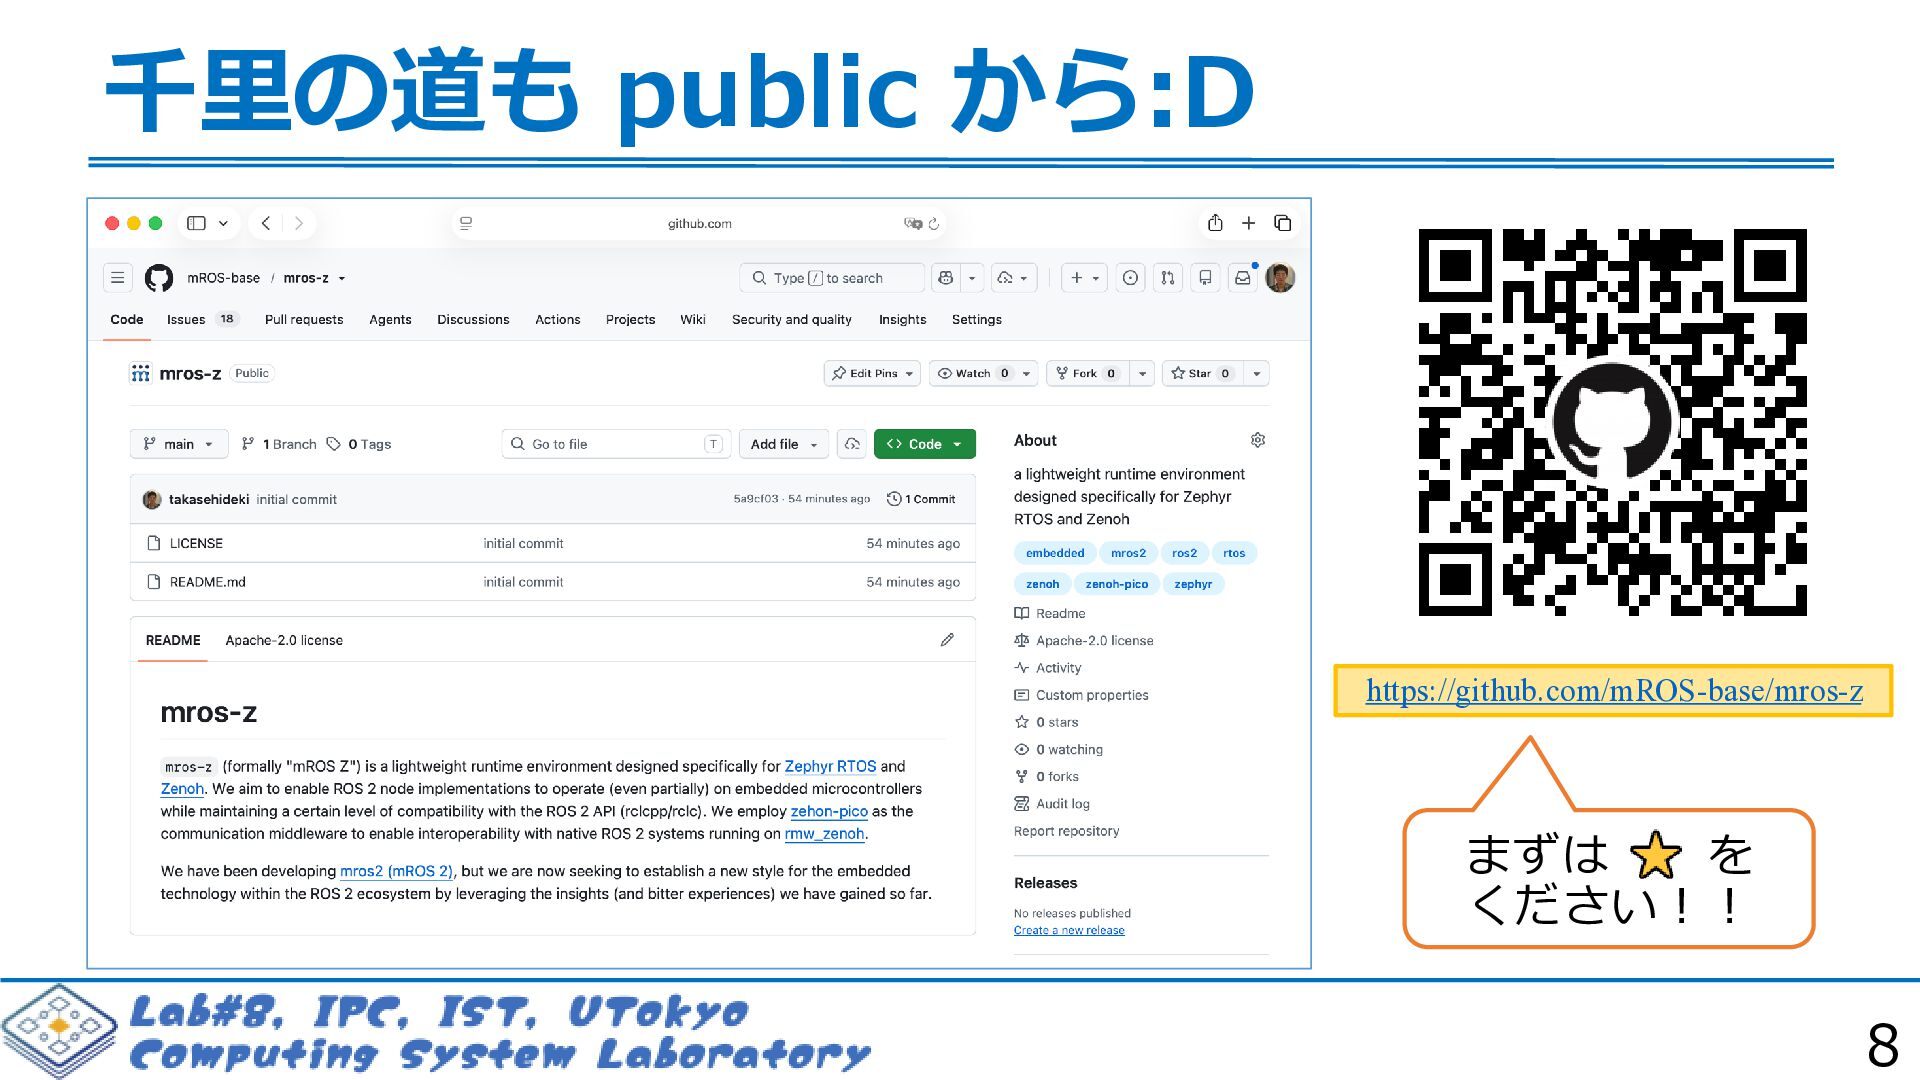View the '1 Branch' link
The width and height of the screenshot is (1920, 1080).
click(279, 444)
